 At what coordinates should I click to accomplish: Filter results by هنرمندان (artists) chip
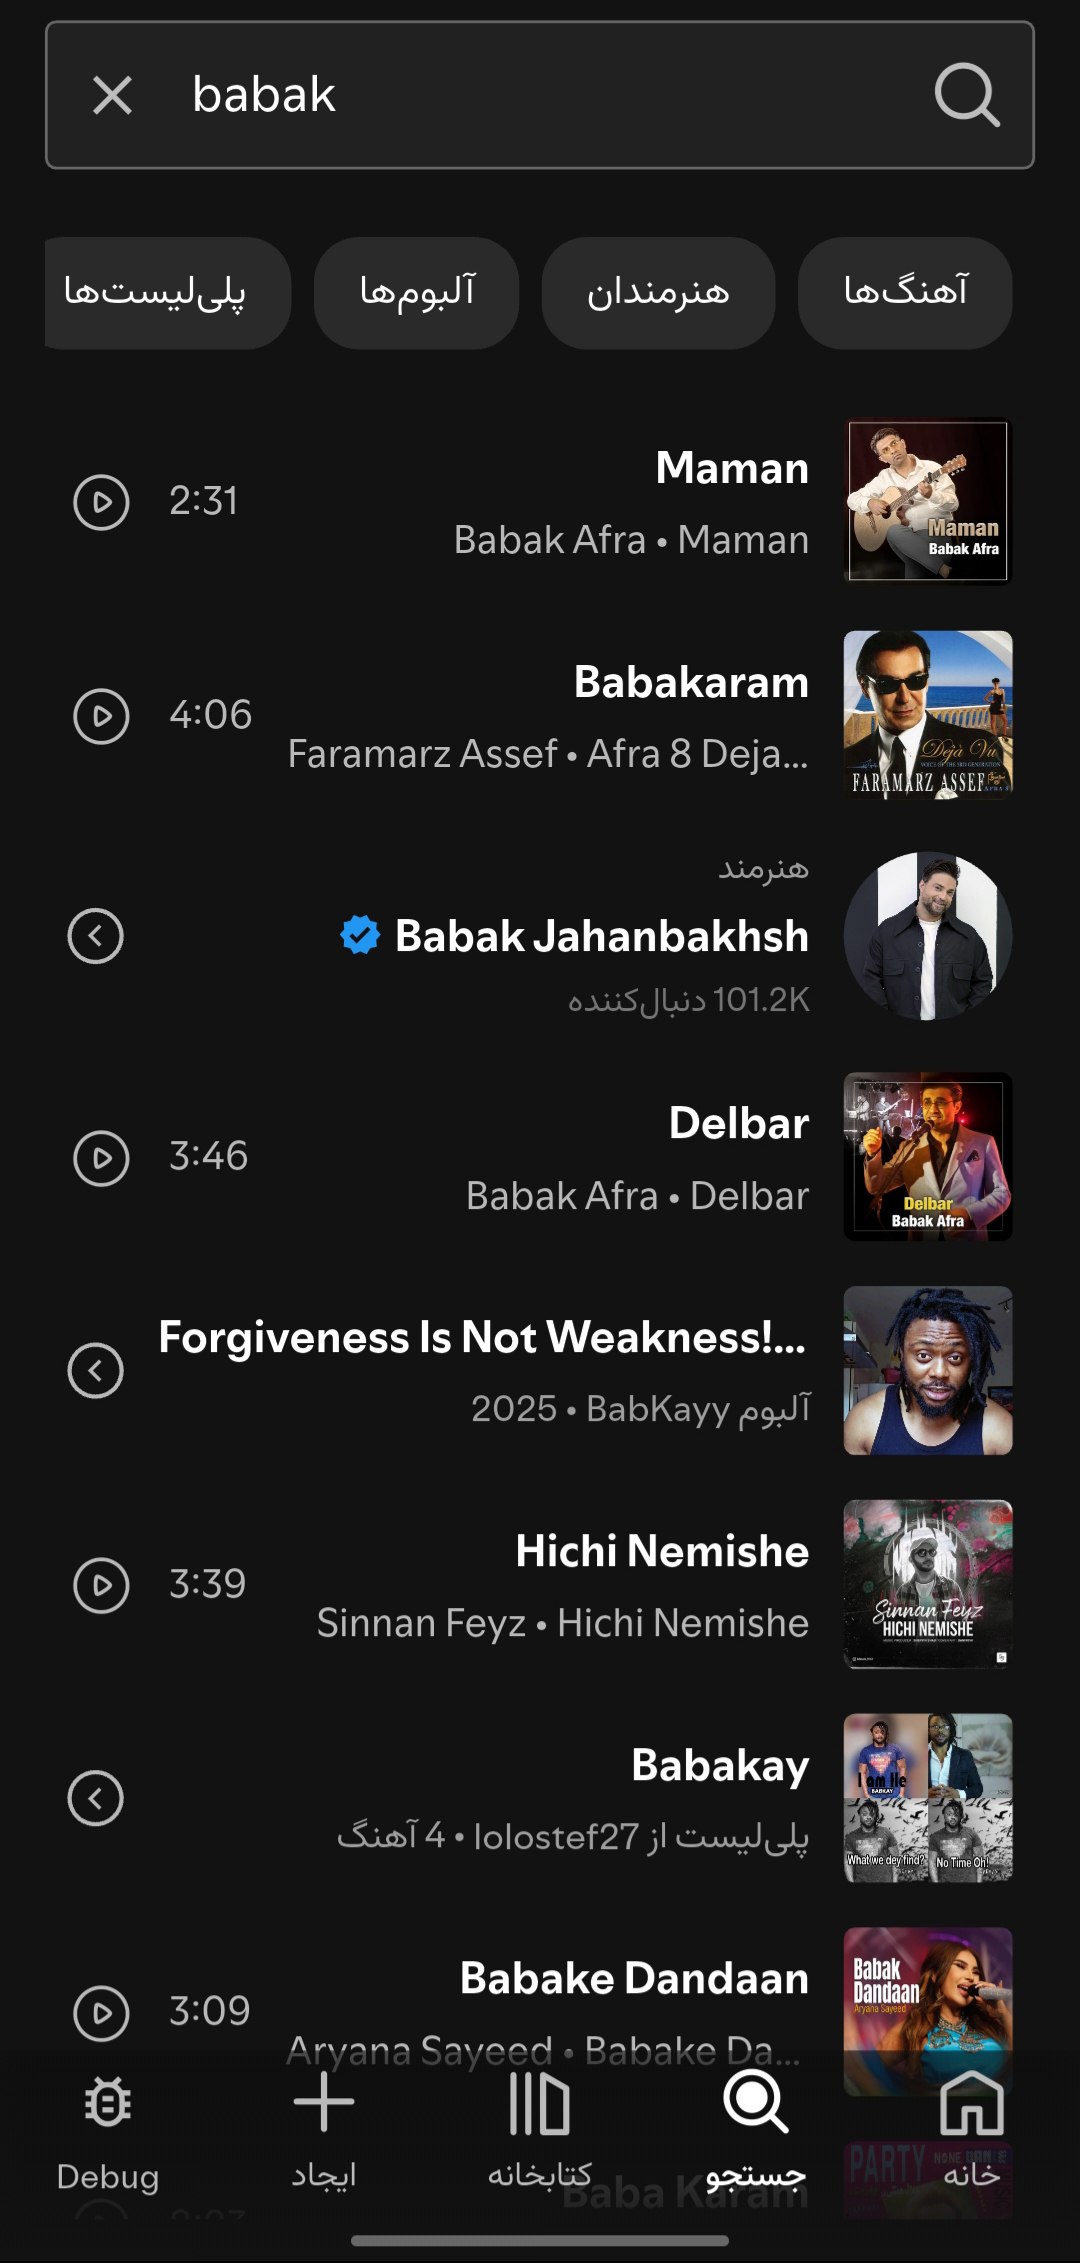click(658, 293)
